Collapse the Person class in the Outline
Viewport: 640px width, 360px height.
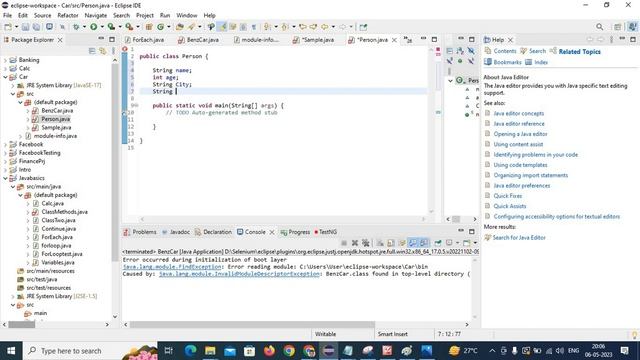click(x=451, y=80)
